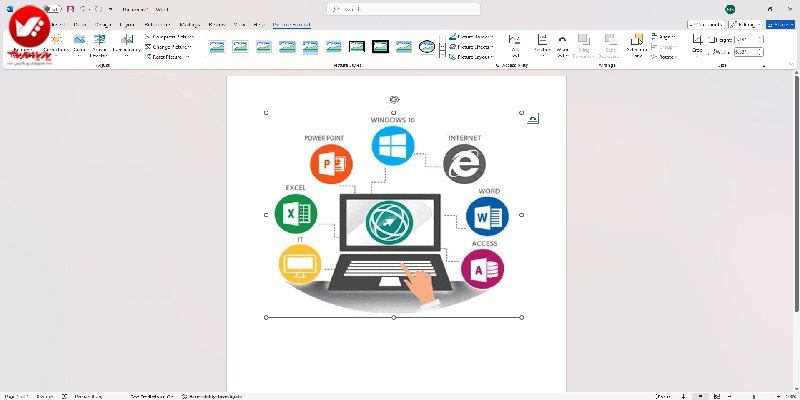Open the View tab

tap(239, 24)
